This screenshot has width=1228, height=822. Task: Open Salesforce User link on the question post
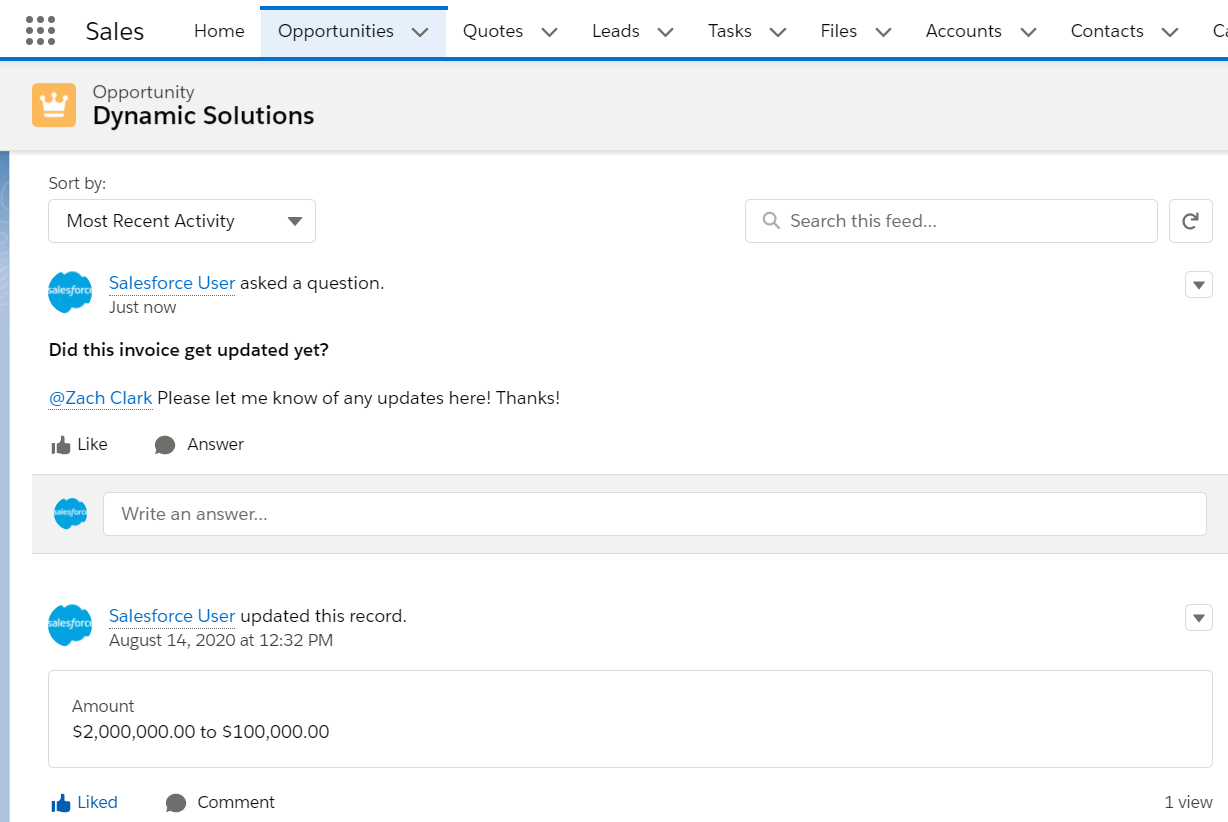click(x=172, y=283)
